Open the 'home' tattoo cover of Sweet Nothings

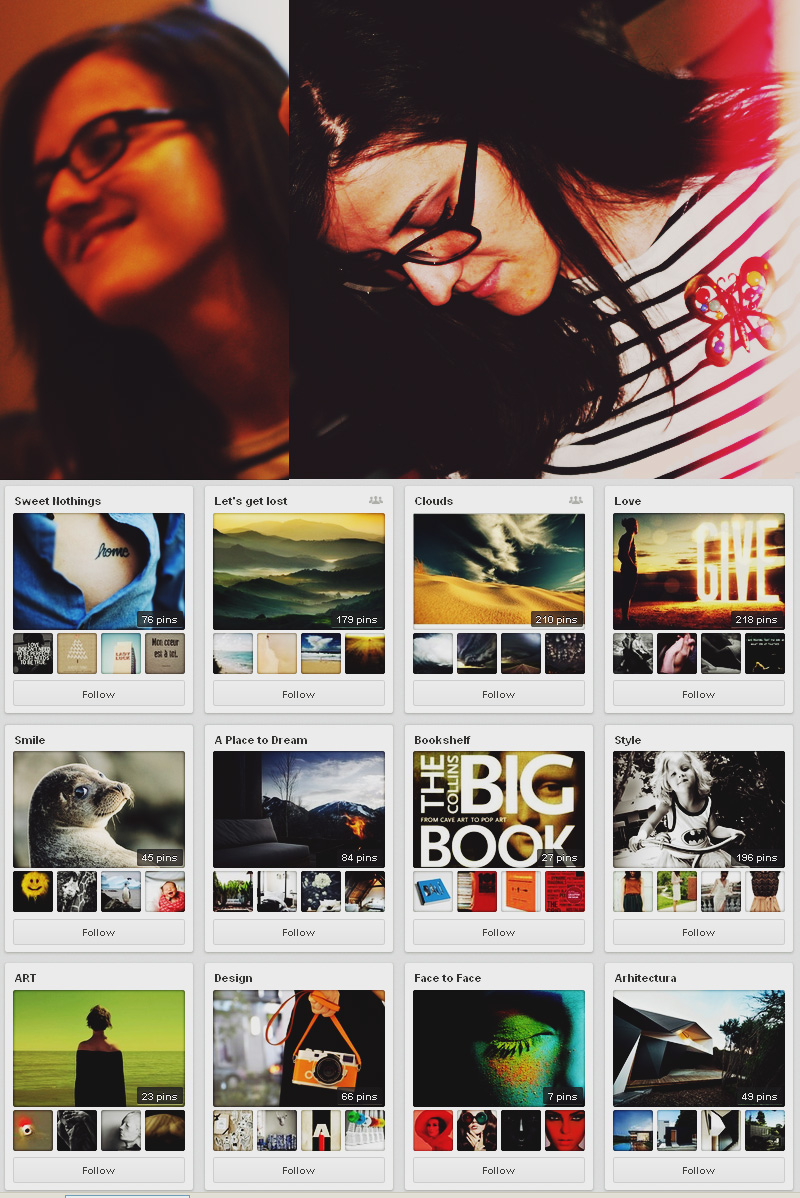point(98,571)
